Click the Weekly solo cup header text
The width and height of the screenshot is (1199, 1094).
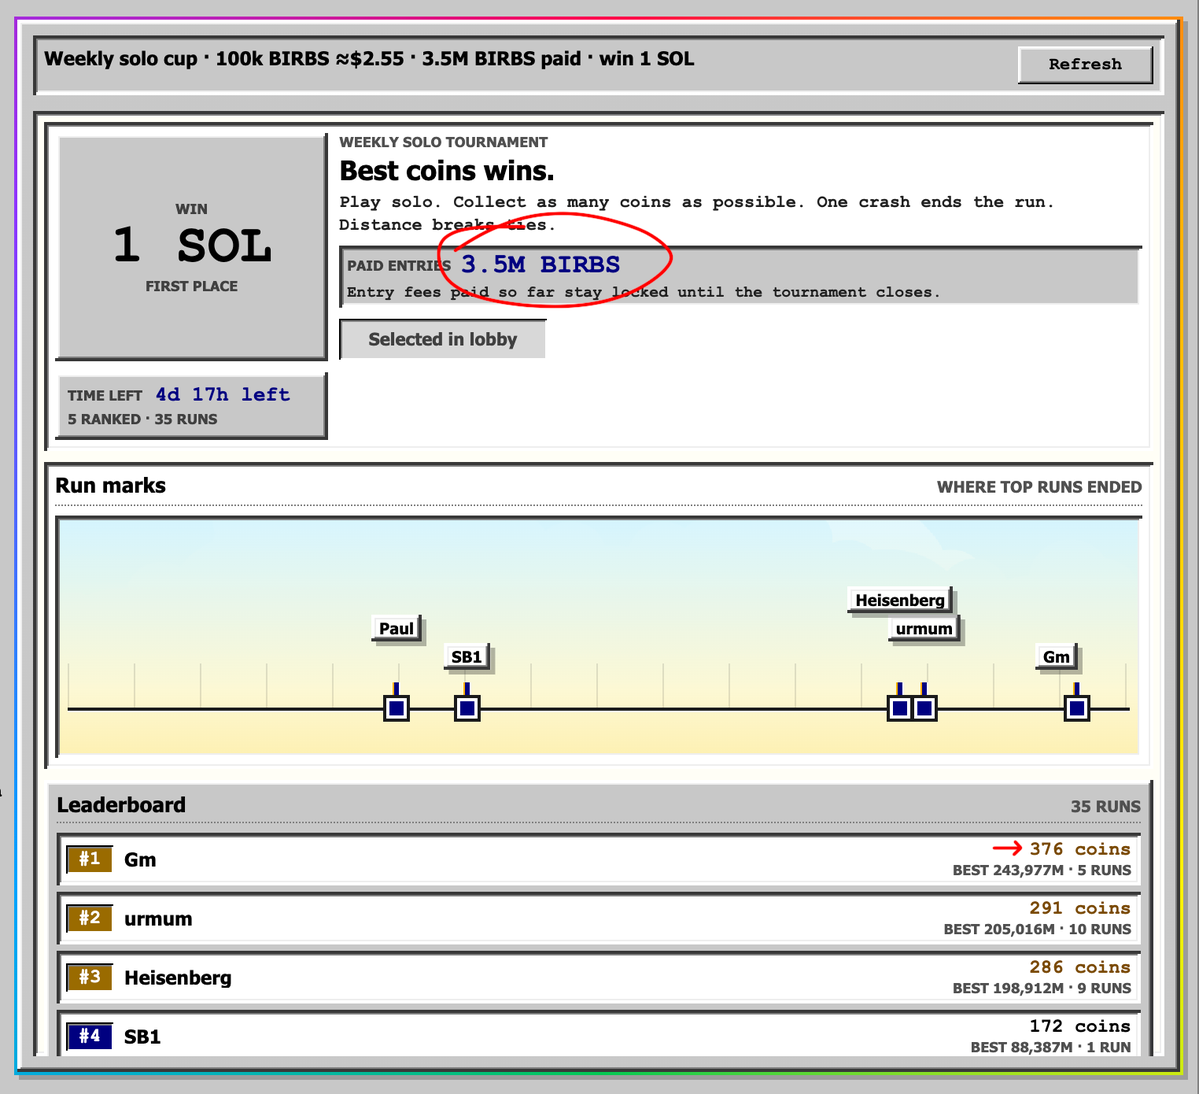click(x=369, y=59)
